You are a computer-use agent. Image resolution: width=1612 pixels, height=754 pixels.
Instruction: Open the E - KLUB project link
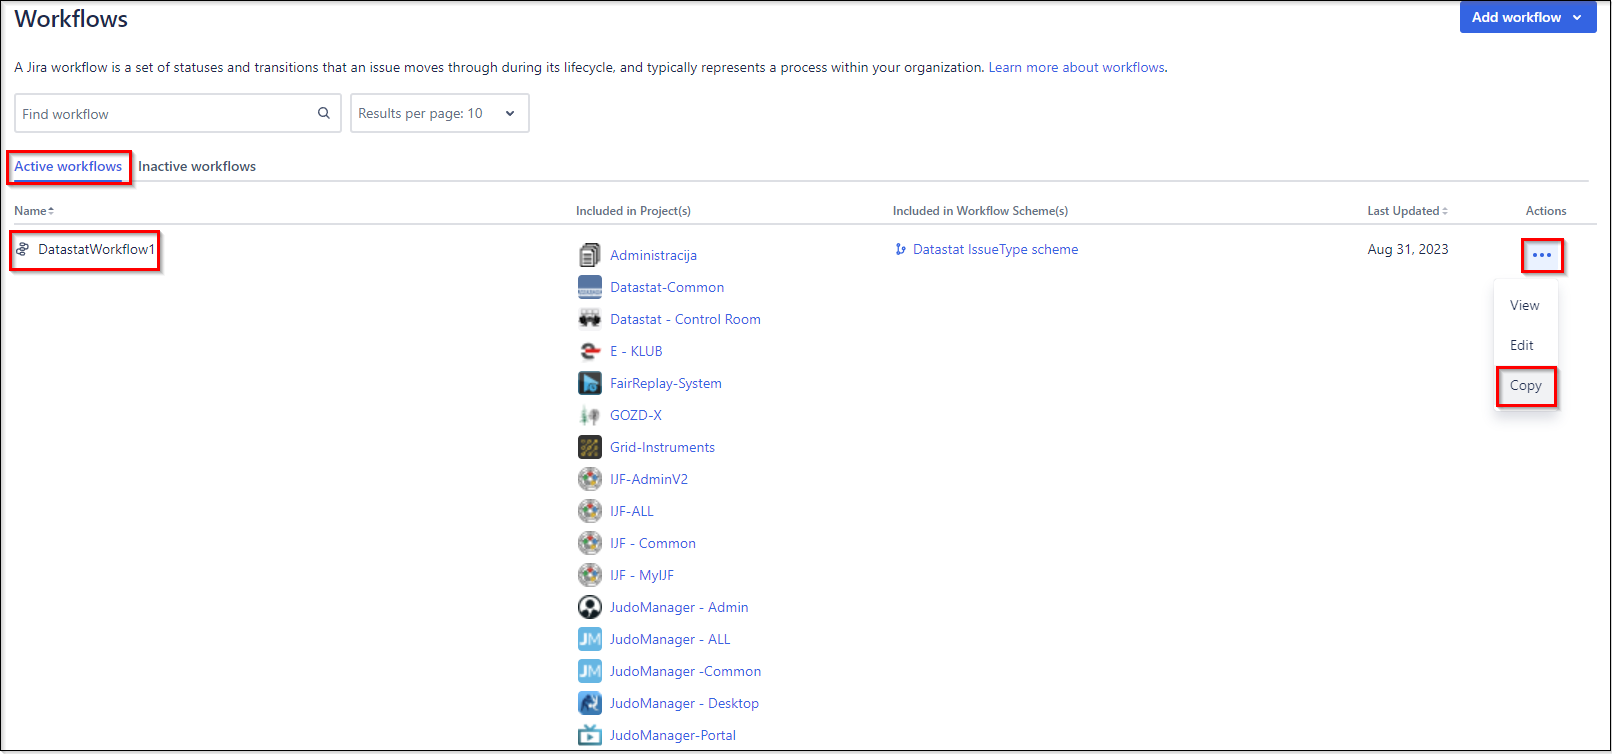coord(636,351)
